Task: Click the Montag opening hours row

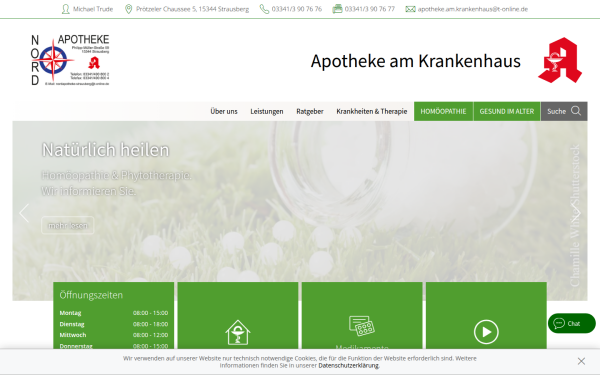Action: click(x=114, y=313)
